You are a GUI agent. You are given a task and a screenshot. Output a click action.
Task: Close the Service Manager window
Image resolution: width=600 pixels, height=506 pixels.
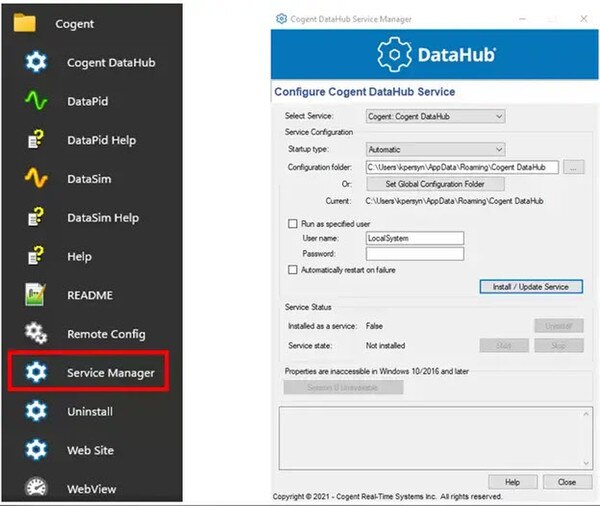584,18
